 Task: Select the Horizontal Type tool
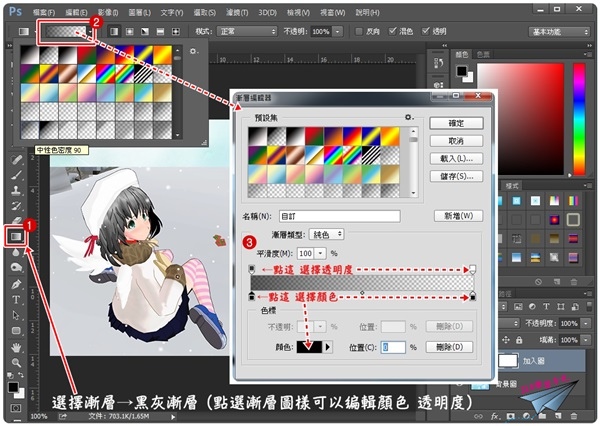pos(16,300)
